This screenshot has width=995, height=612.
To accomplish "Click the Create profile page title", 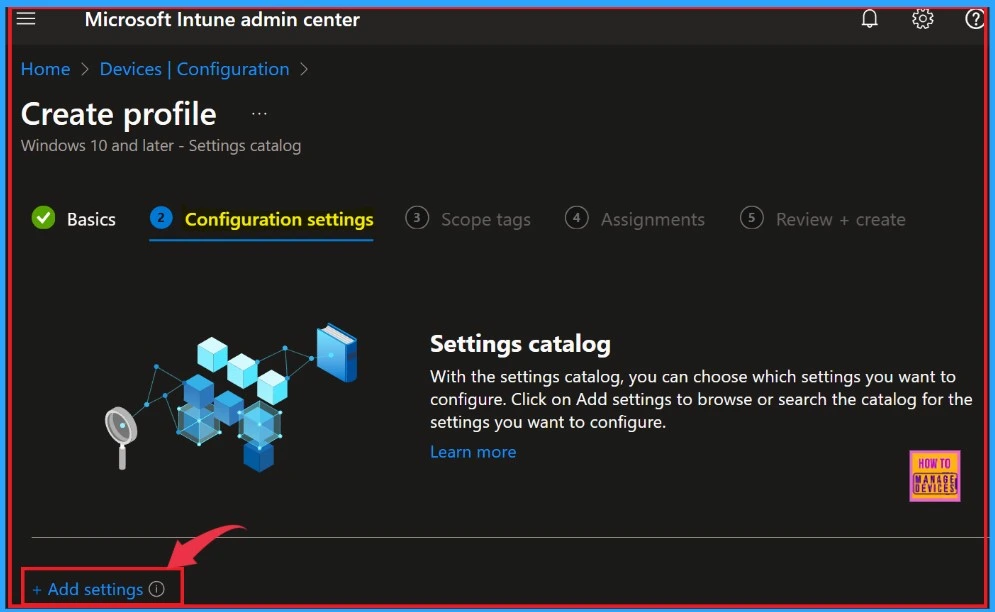I will coord(119,114).
